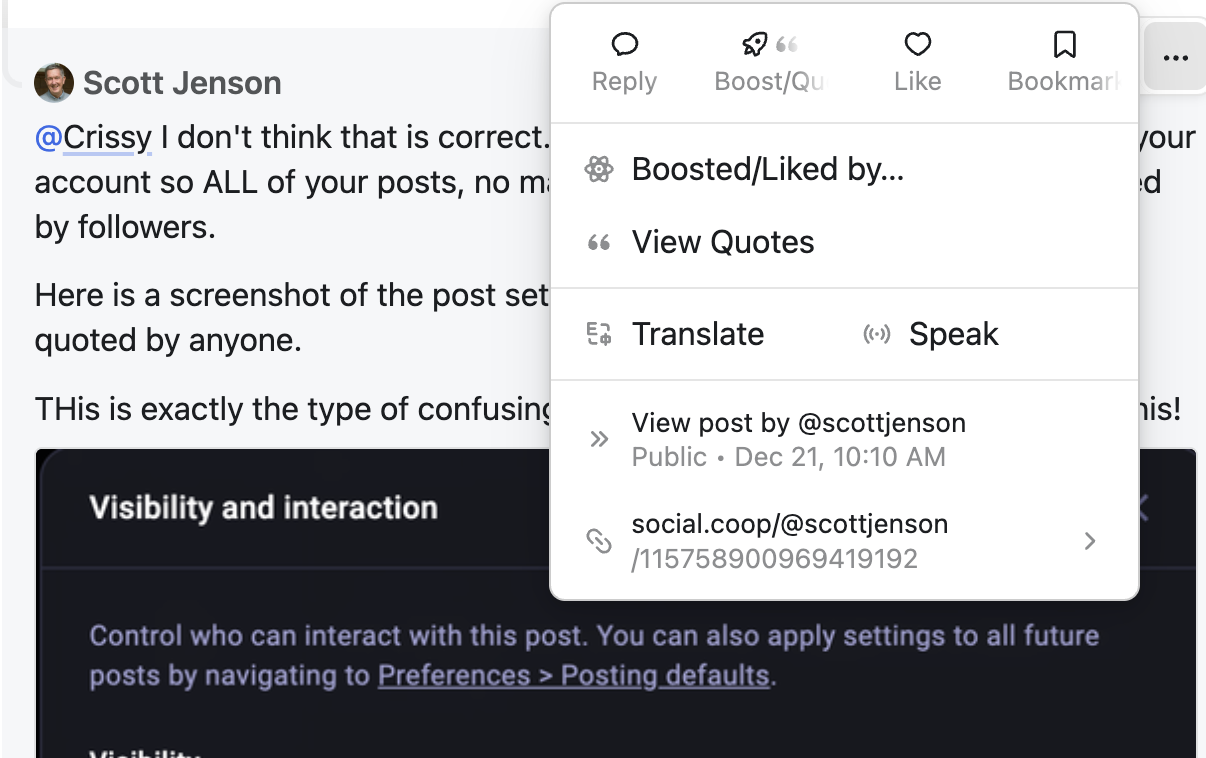Expand the social.coop link chevron arrow
The width and height of the screenshot is (1206, 758).
coord(1090,541)
